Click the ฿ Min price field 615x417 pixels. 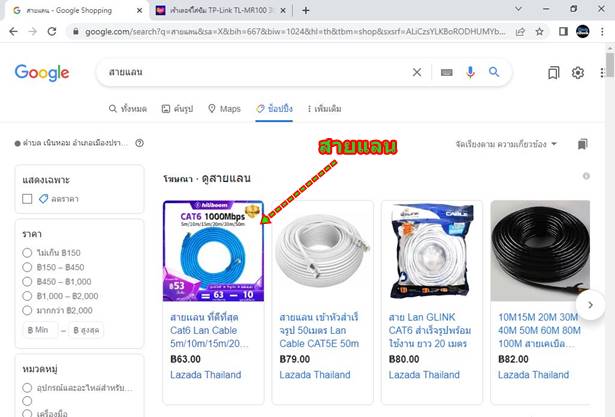41,330
